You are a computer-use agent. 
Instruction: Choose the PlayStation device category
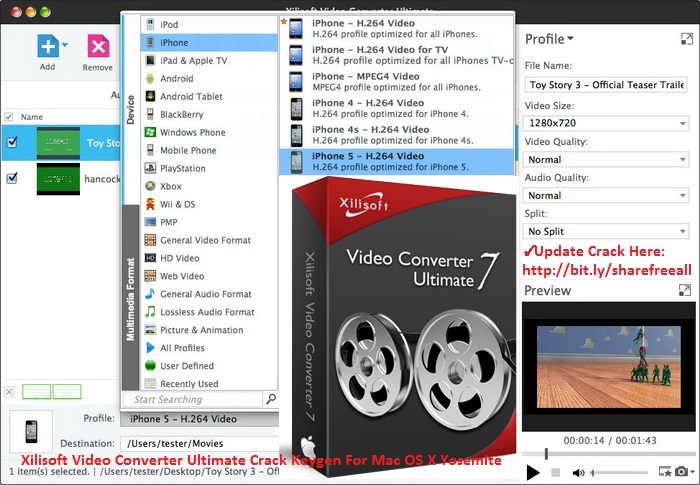(x=182, y=168)
